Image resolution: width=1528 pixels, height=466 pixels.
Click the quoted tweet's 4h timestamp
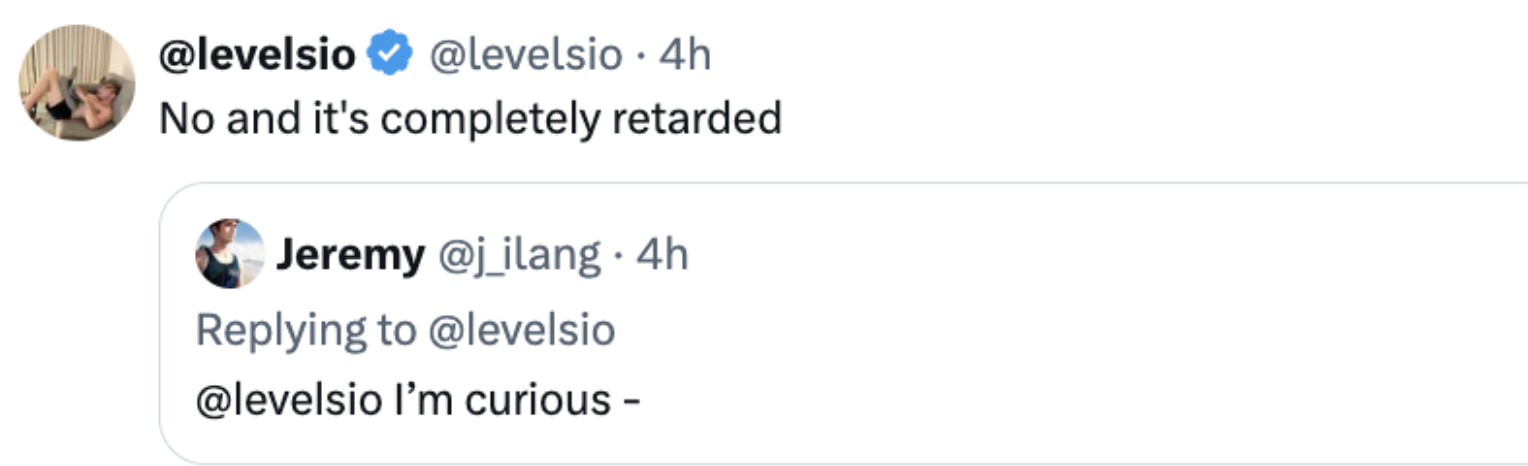[663, 255]
